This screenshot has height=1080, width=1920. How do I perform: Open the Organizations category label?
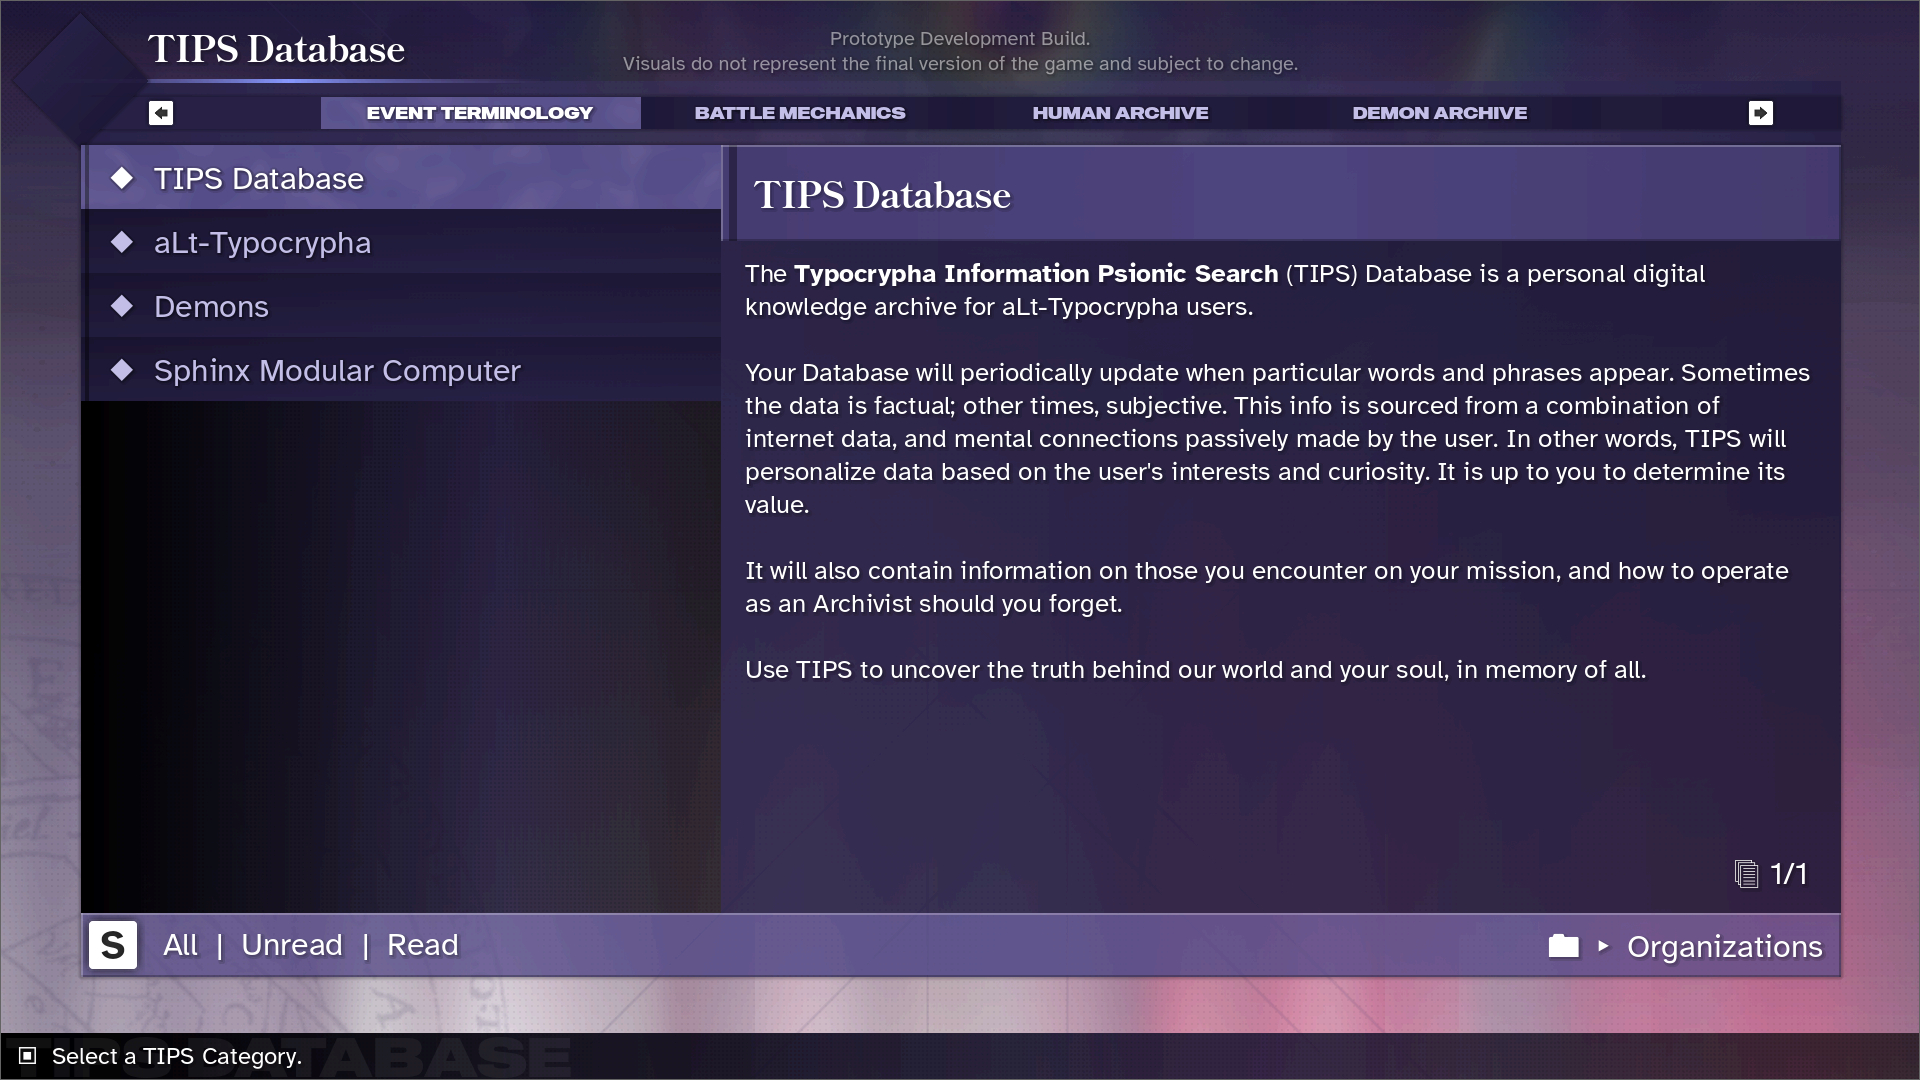1724,947
